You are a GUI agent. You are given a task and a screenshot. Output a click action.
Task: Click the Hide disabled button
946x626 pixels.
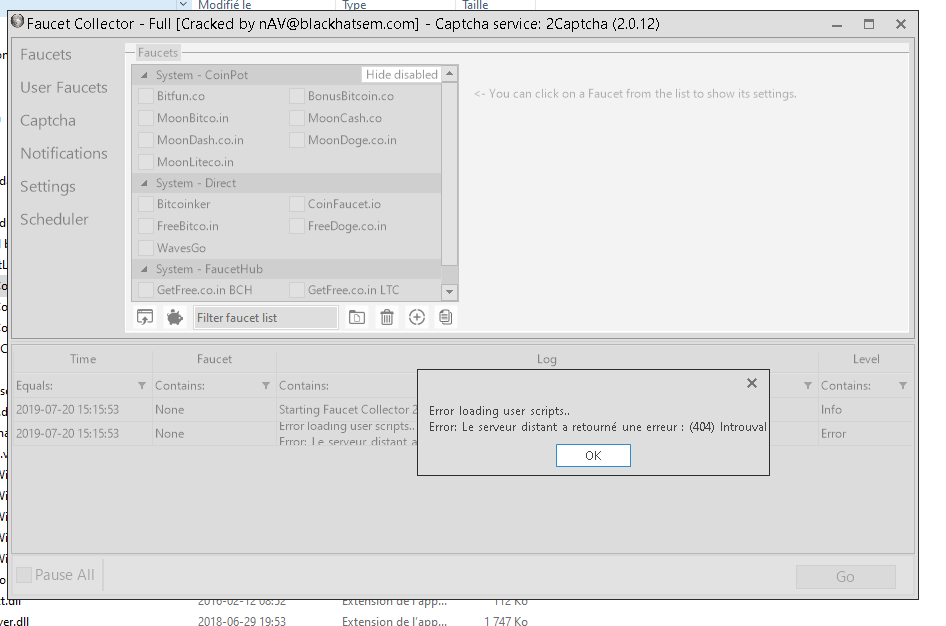(x=401, y=75)
